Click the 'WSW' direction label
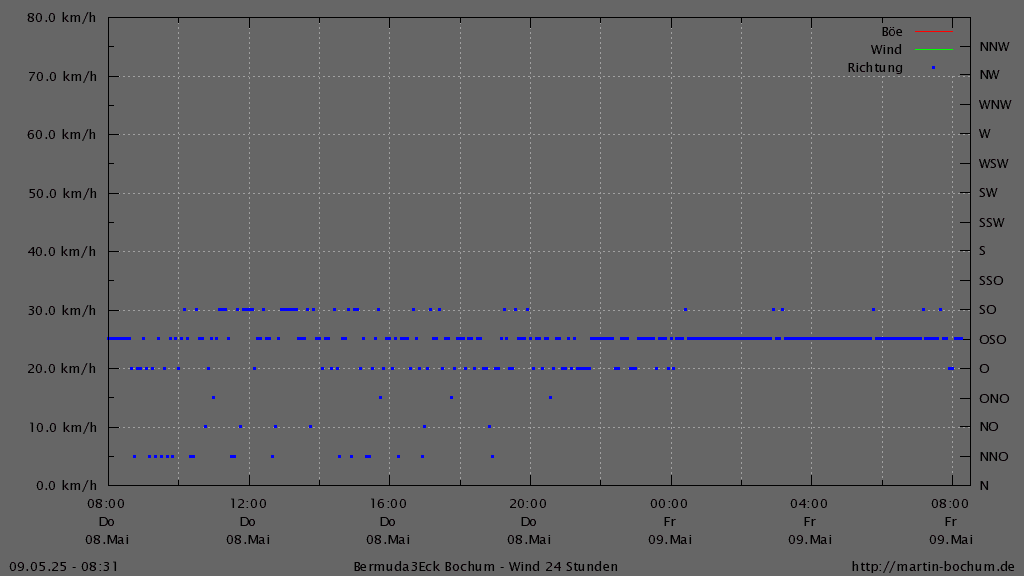 [x=993, y=164]
